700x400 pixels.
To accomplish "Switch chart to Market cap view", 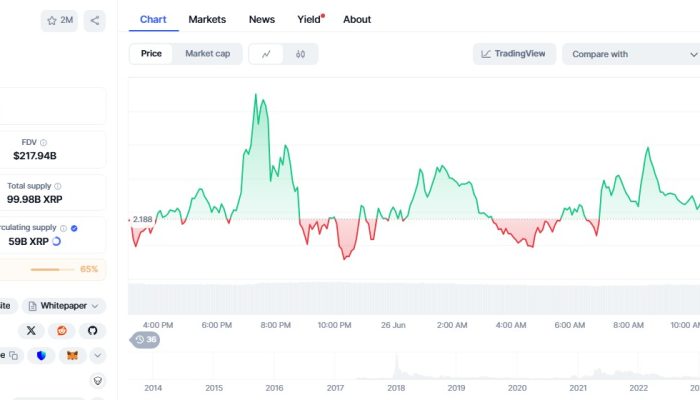I will 207,54.
